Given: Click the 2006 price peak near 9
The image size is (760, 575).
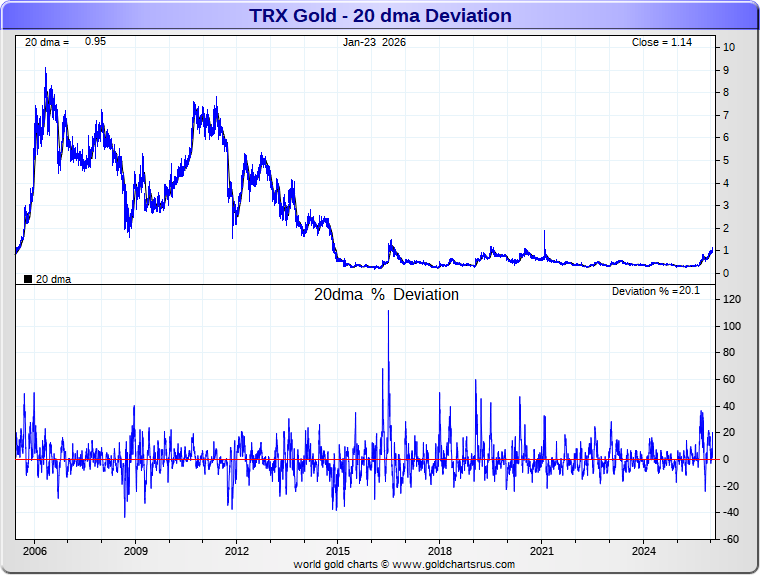Looking at the screenshot, I should (x=46, y=69).
